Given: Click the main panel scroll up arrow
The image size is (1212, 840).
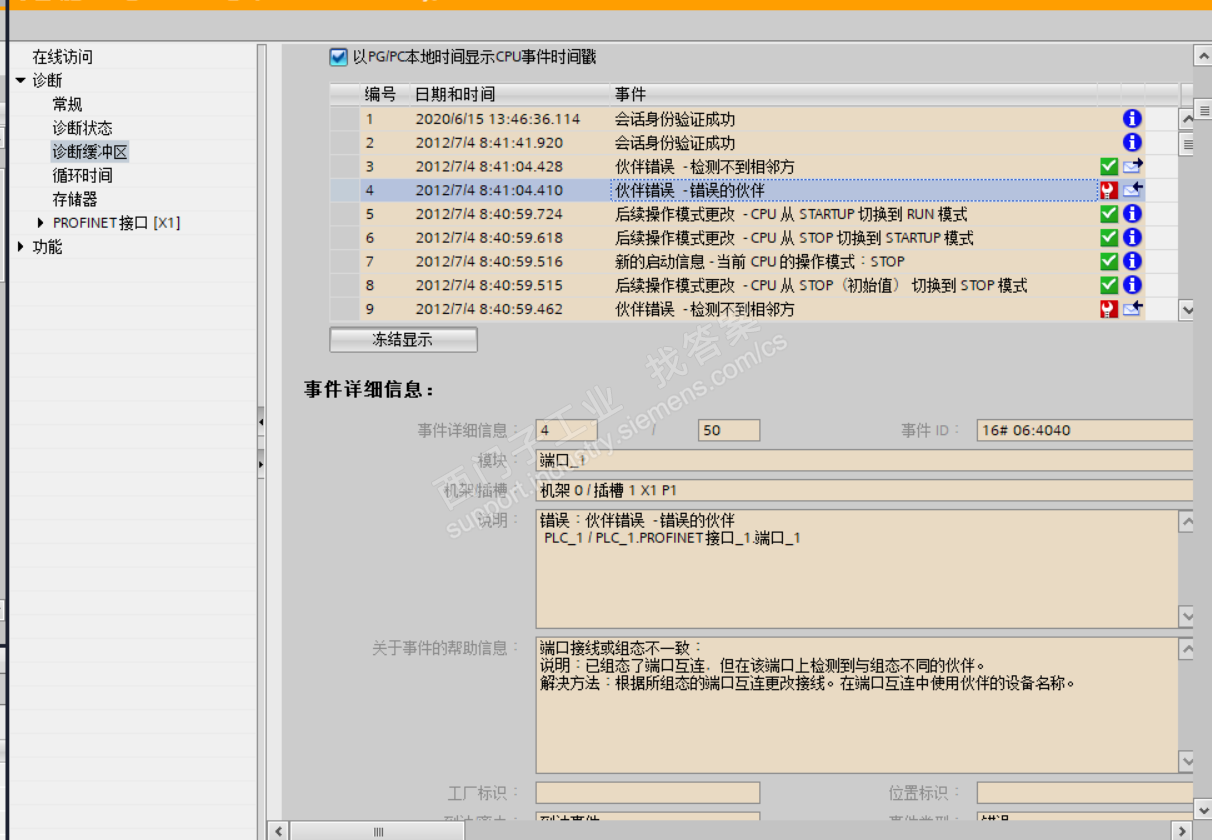Looking at the screenshot, I should (x=1203, y=55).
